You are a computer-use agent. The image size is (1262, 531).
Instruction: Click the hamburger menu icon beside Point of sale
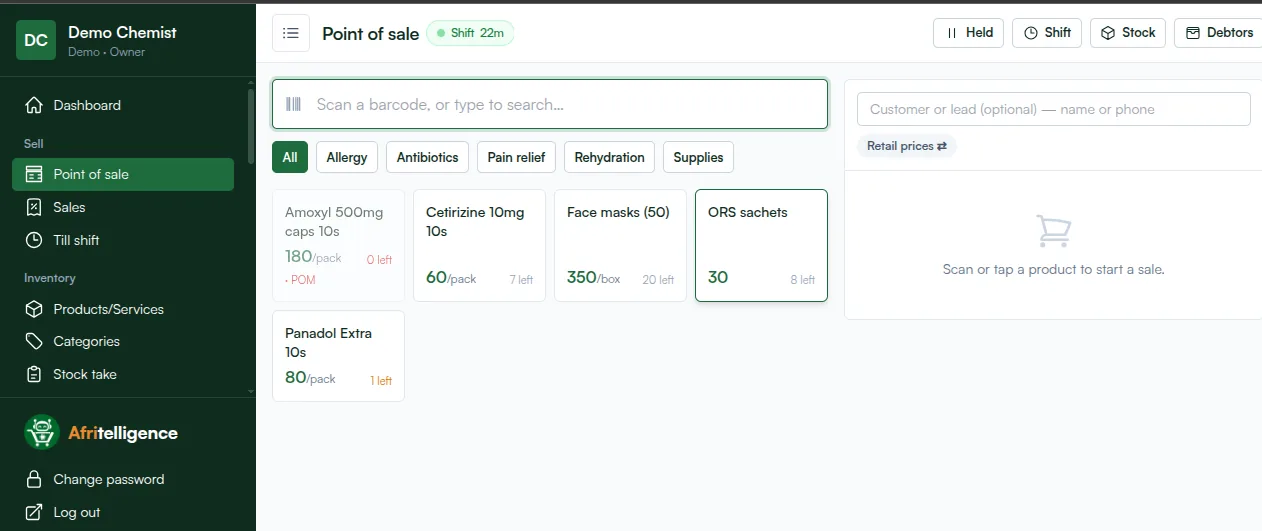(291, 33)
